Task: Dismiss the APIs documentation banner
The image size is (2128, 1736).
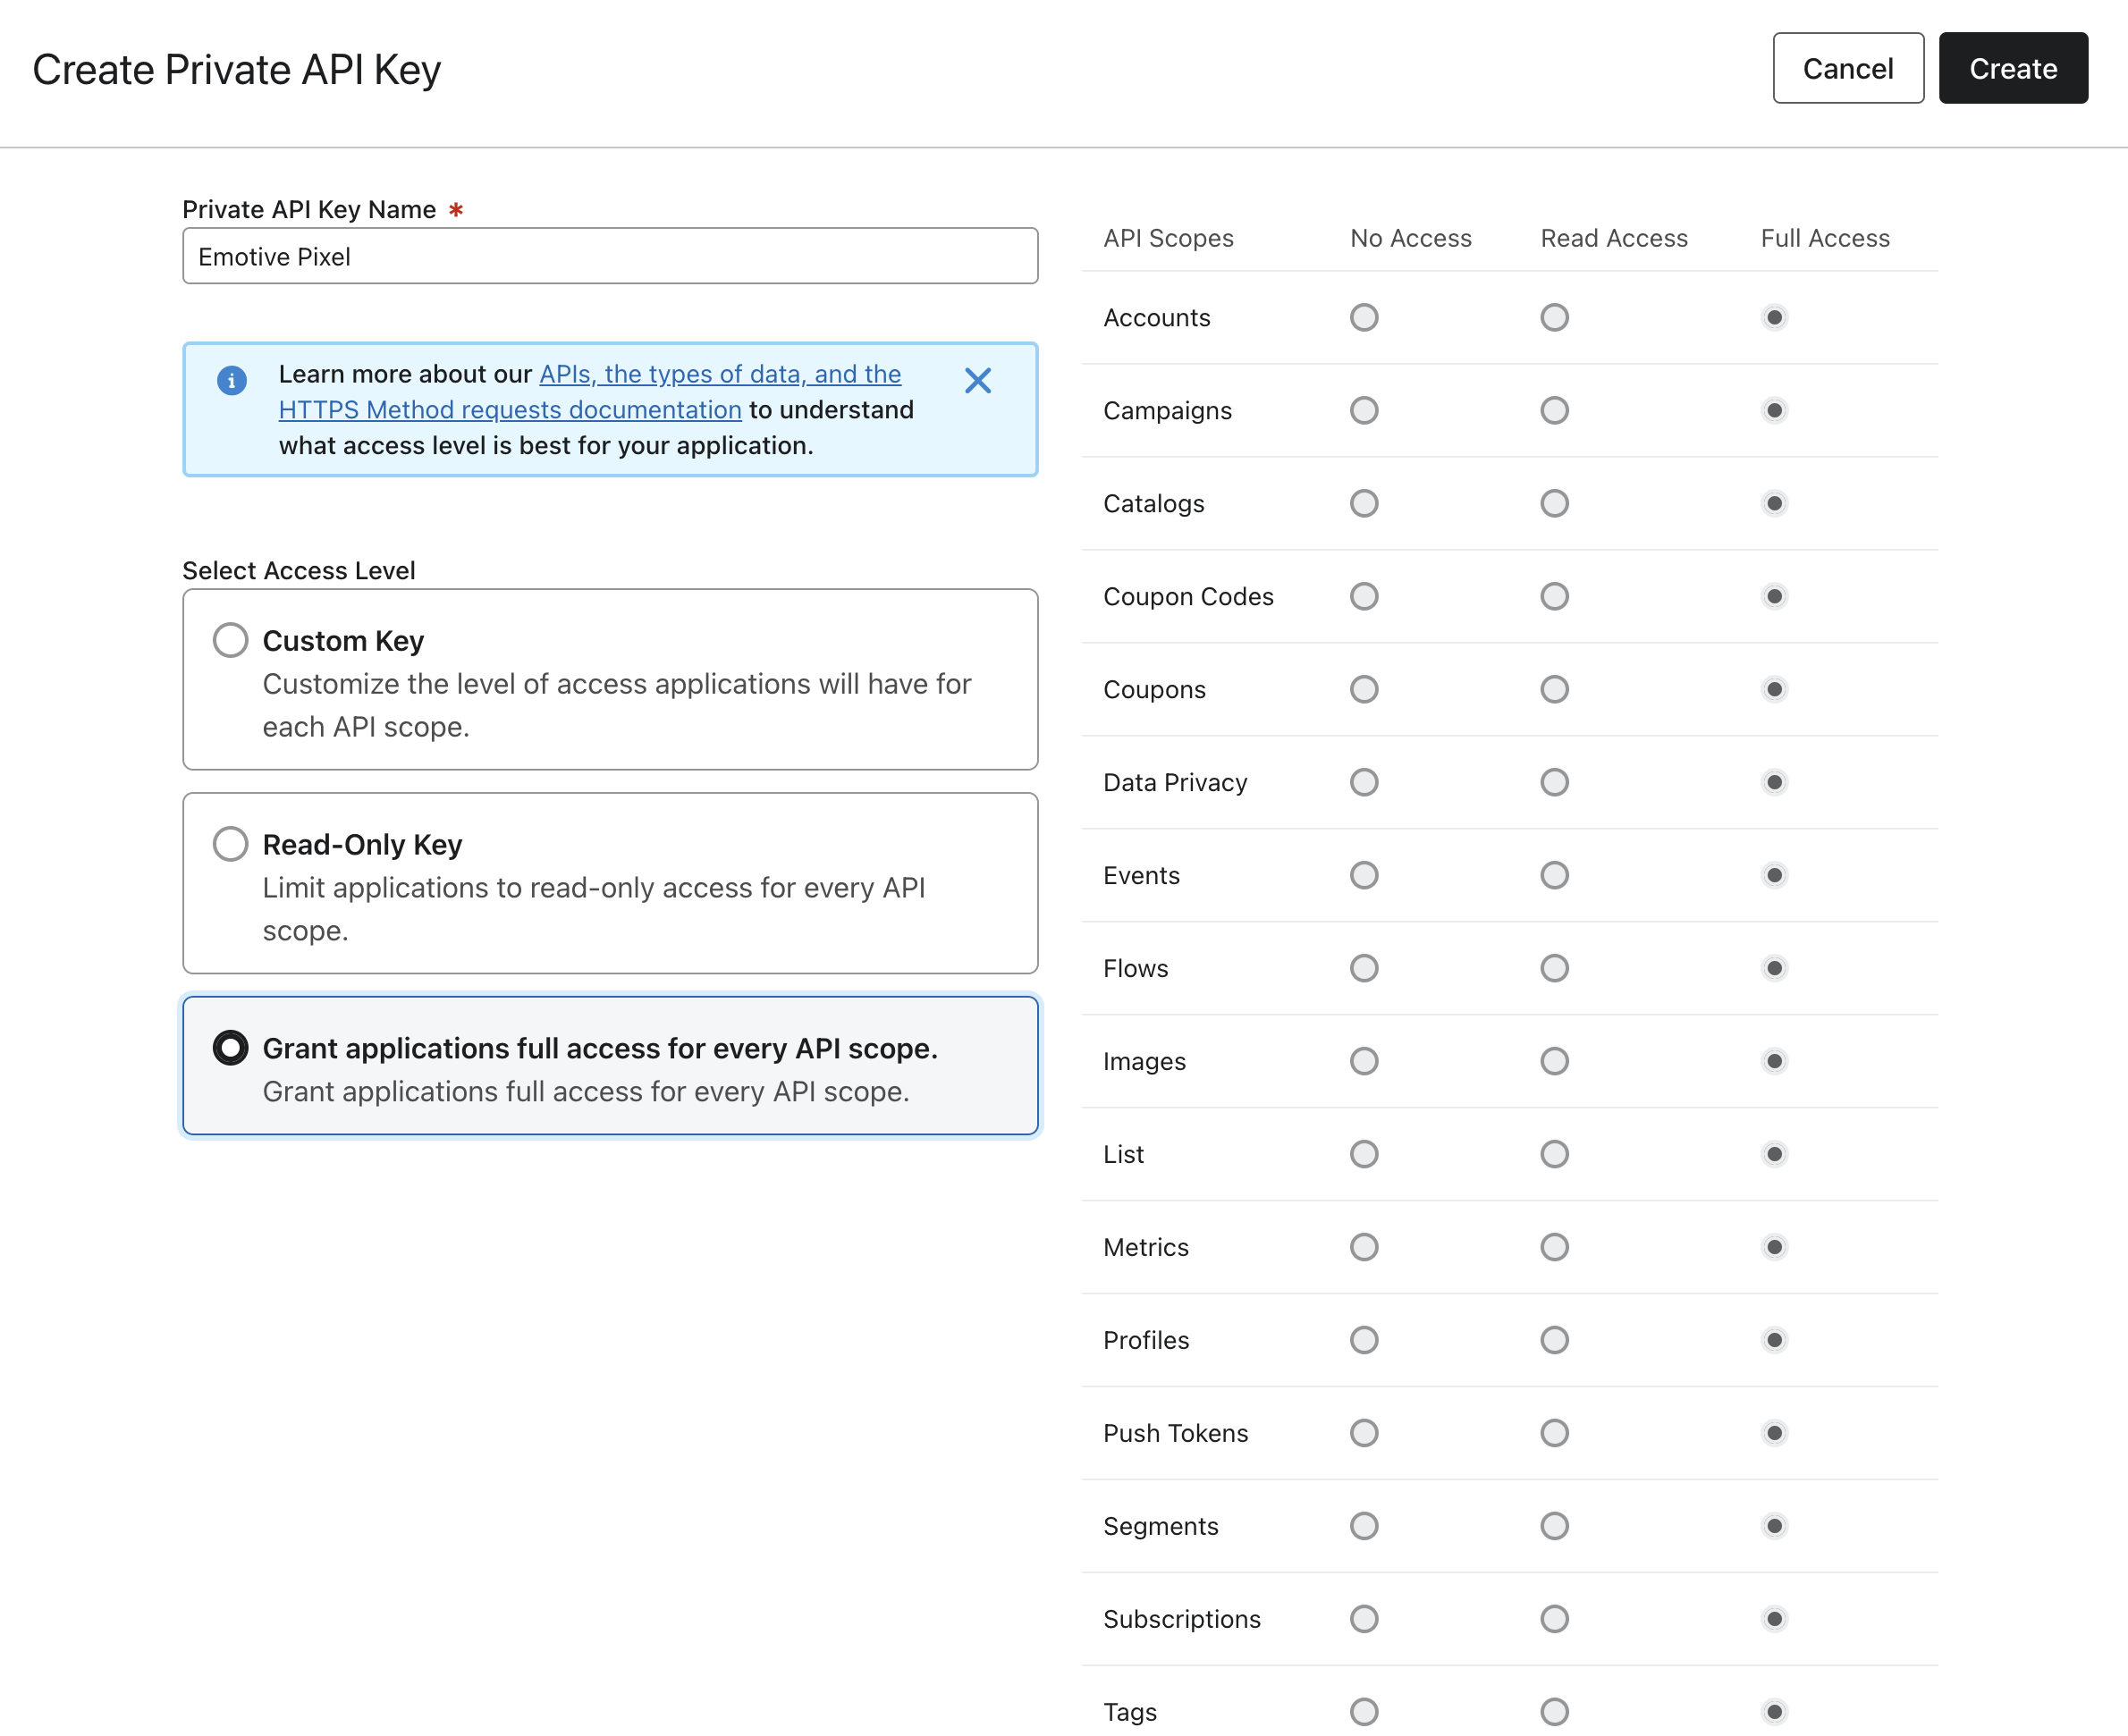Action: tap(977, 381)
